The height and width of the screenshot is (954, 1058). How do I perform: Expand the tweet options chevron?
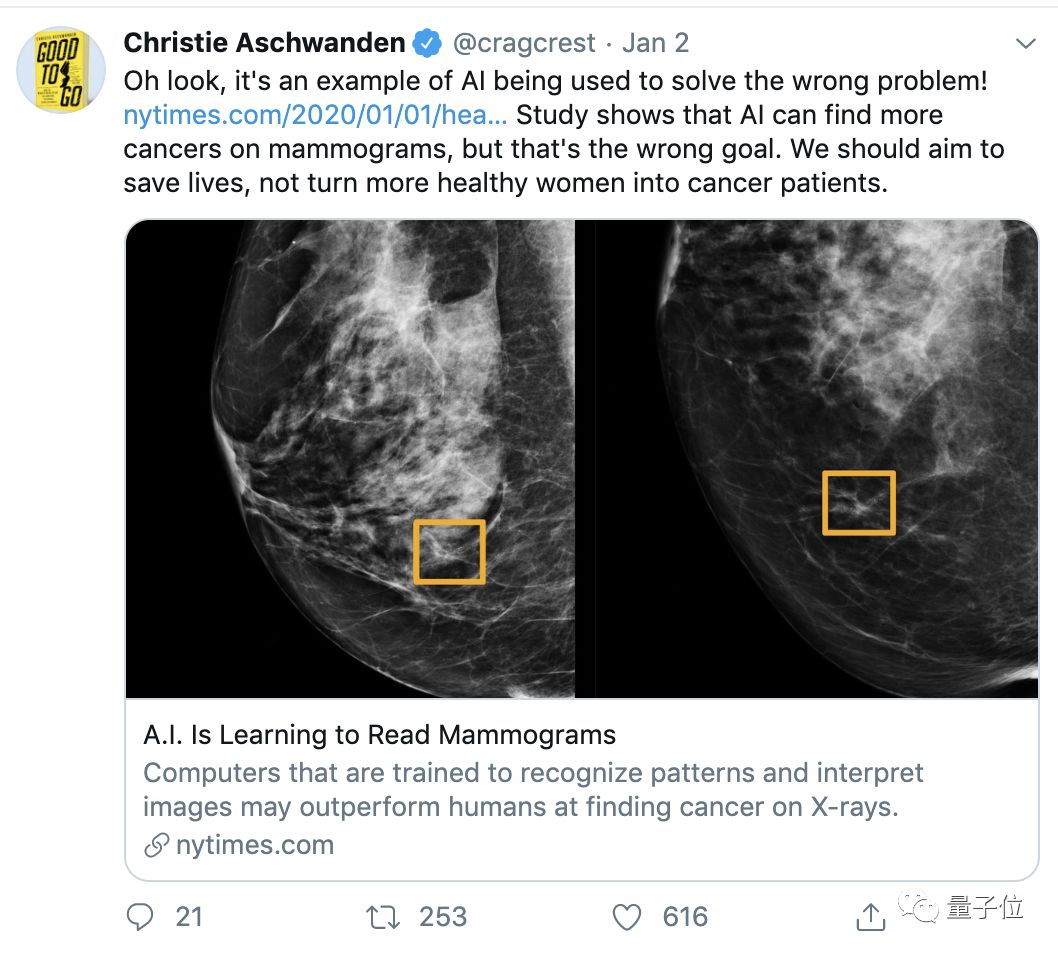click(x=1025, y=44)
